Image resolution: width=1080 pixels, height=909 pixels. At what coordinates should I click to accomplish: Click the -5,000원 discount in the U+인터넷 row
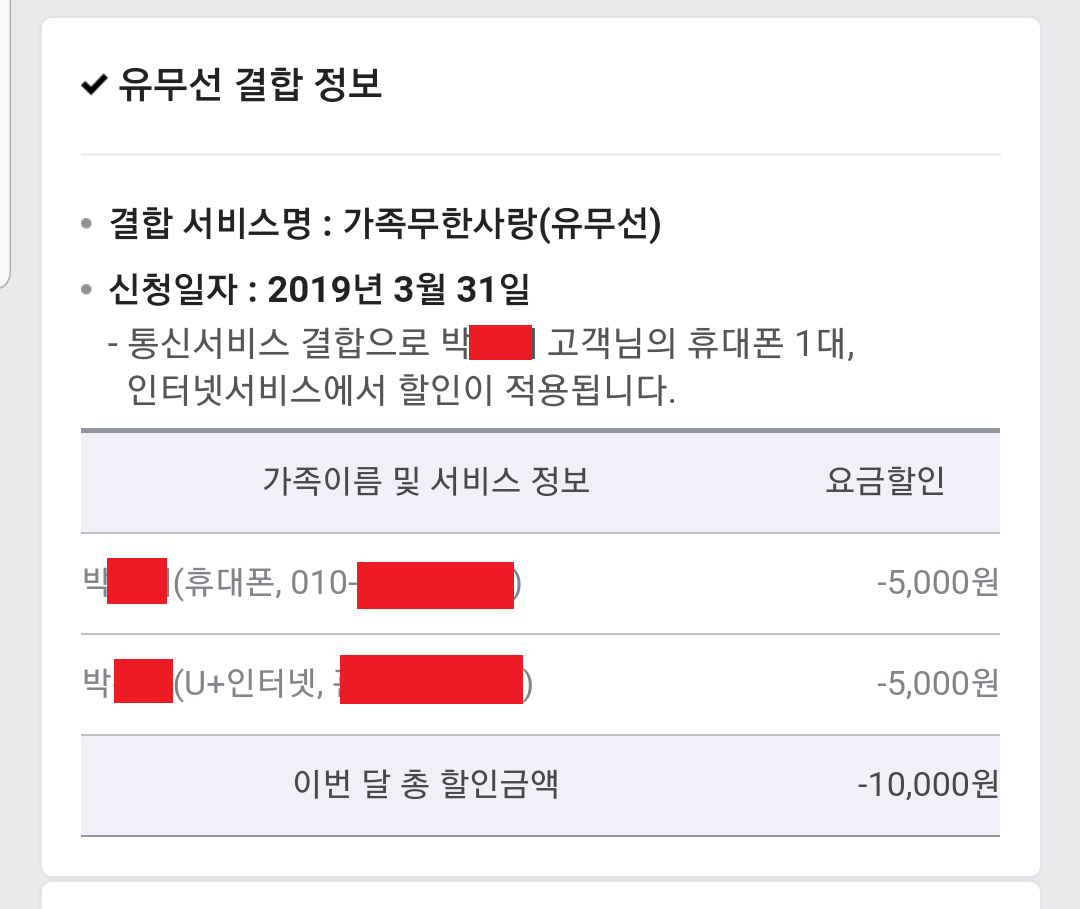(937, 684)
